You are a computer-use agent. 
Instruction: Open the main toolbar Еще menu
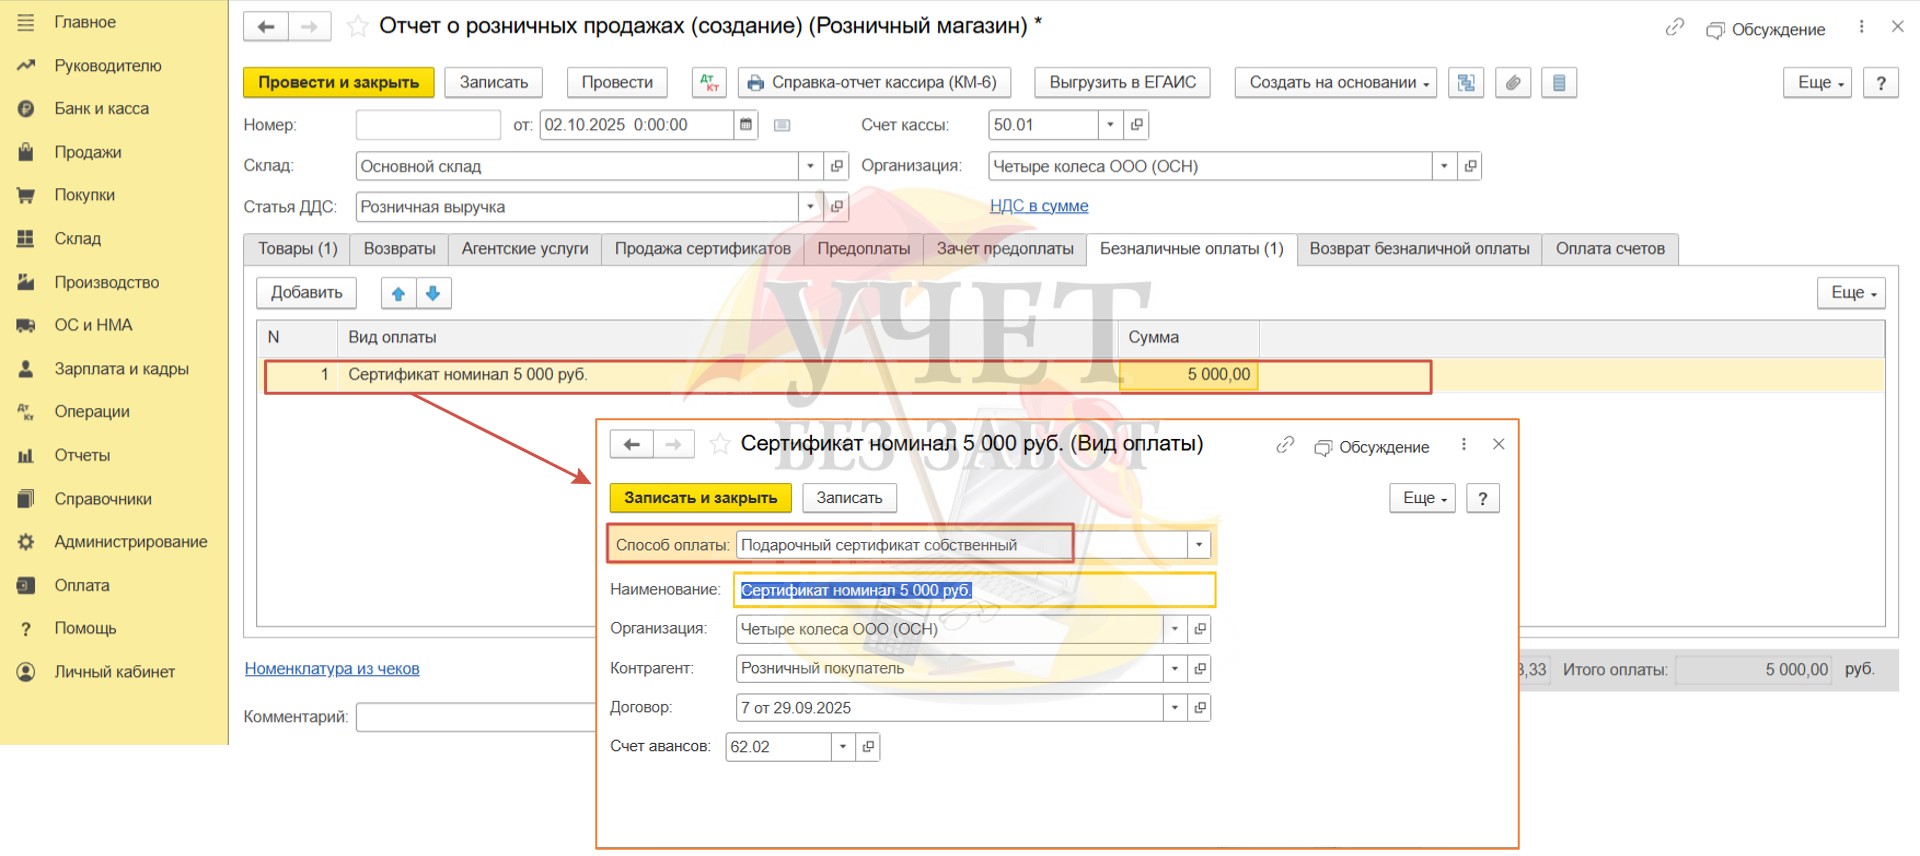click(1818, 82)
